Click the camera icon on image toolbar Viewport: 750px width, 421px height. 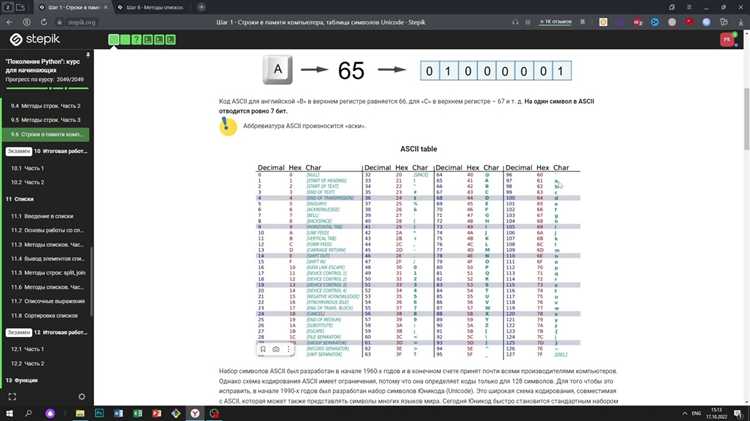coord(274,350)
